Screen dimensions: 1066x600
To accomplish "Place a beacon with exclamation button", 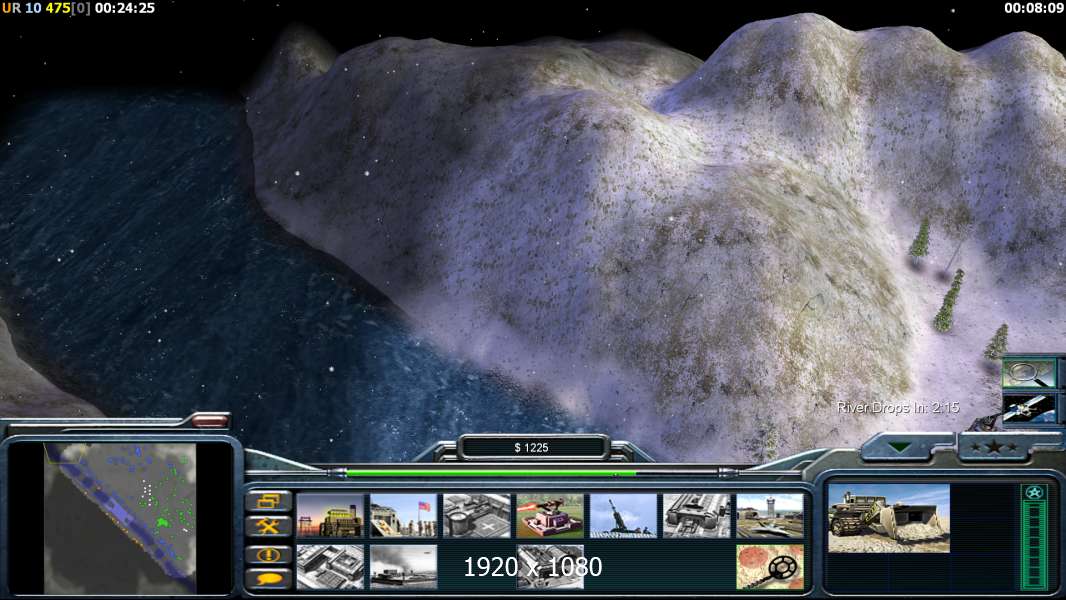I will pyautogui.click(x=269, y=554).
